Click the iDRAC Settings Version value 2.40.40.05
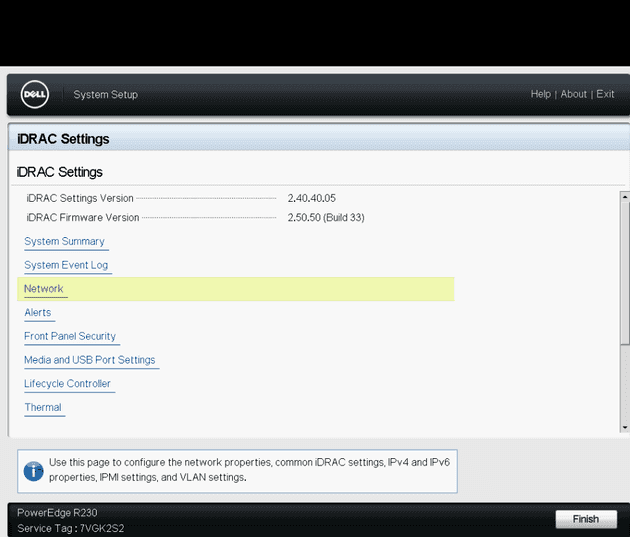The width and height of the screenshot is (630, 537). click(311, 198)
